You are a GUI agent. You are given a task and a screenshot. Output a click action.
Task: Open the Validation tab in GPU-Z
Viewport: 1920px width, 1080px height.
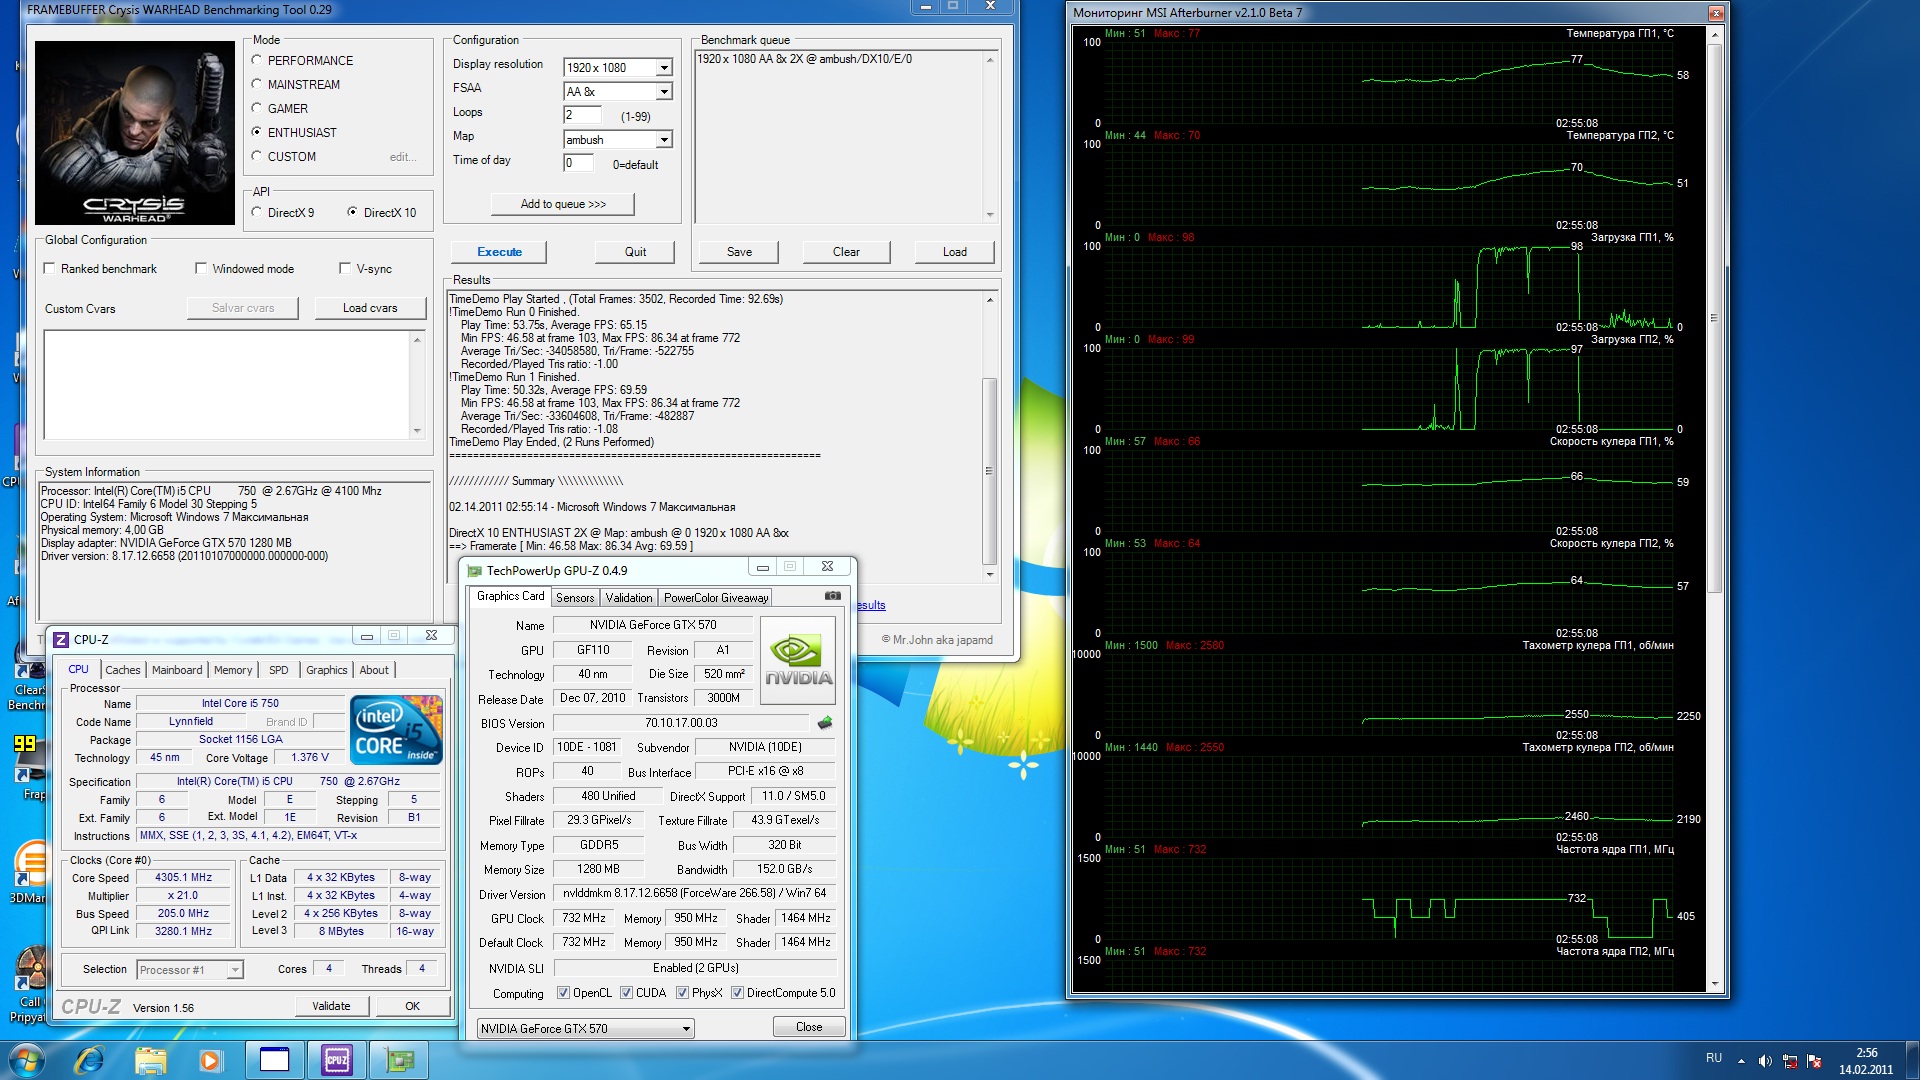click(629, 597)
